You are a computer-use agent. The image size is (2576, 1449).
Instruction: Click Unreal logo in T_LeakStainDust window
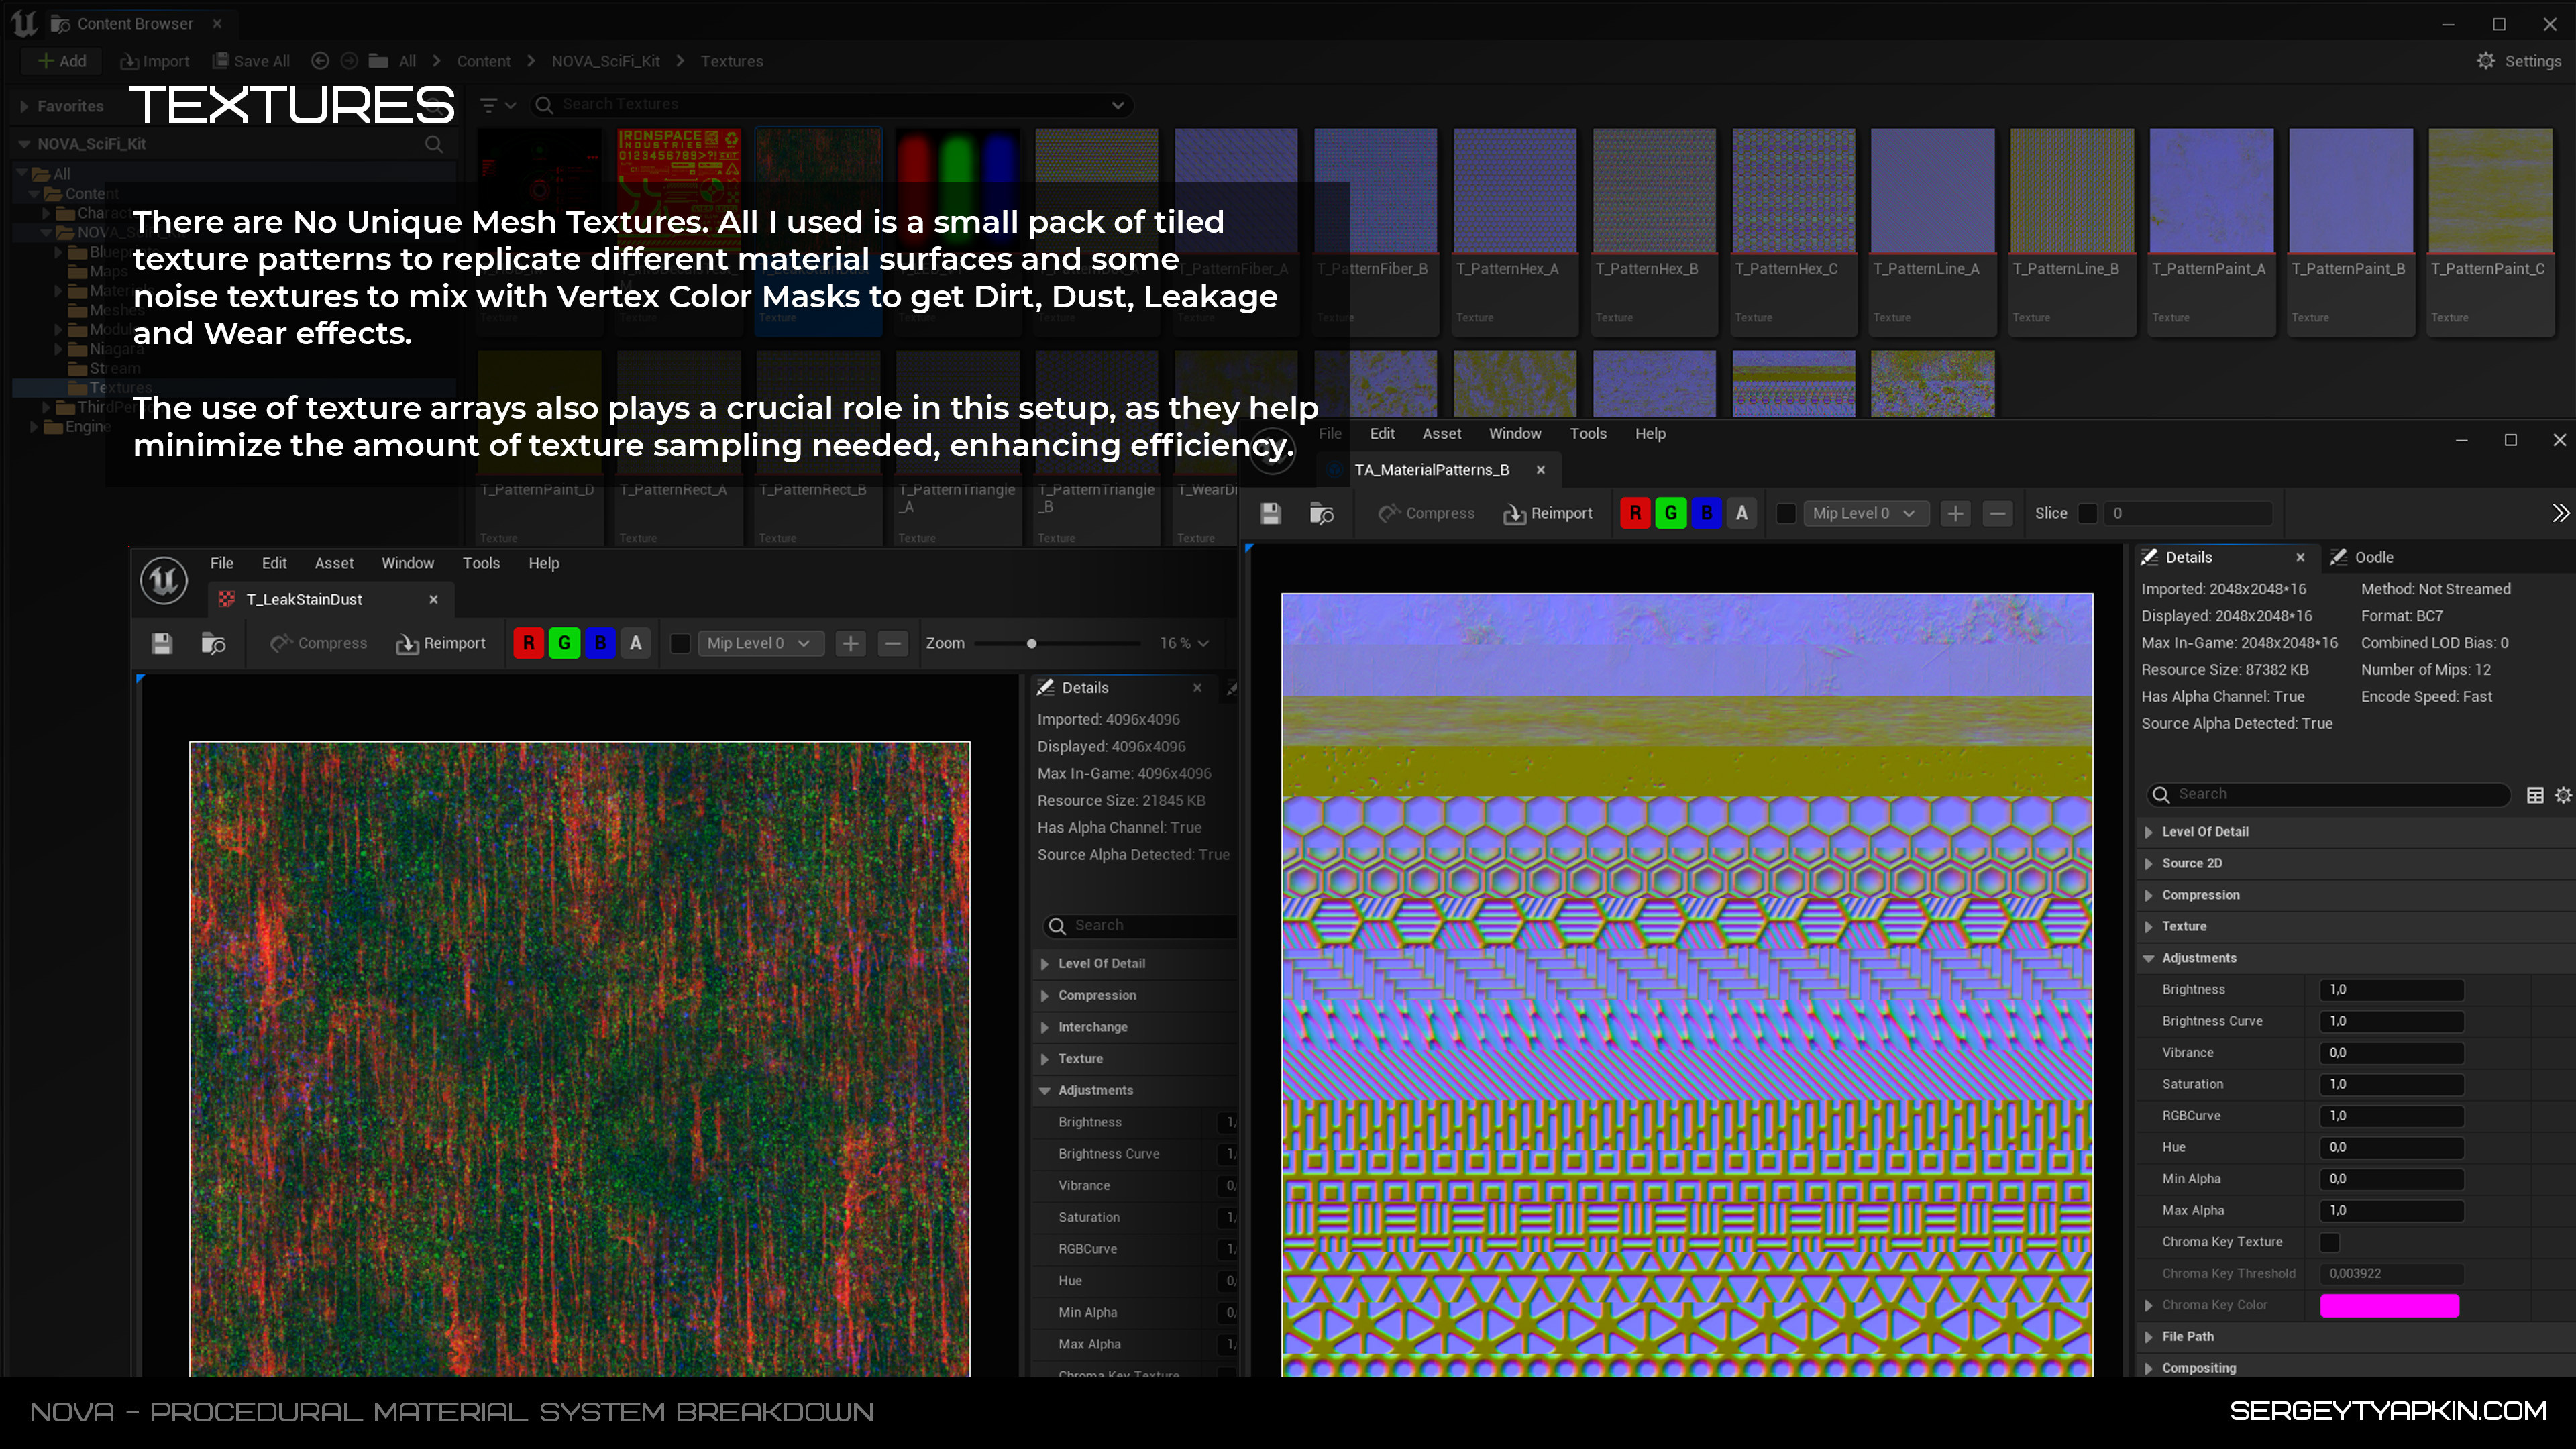[x=164, y=581]
